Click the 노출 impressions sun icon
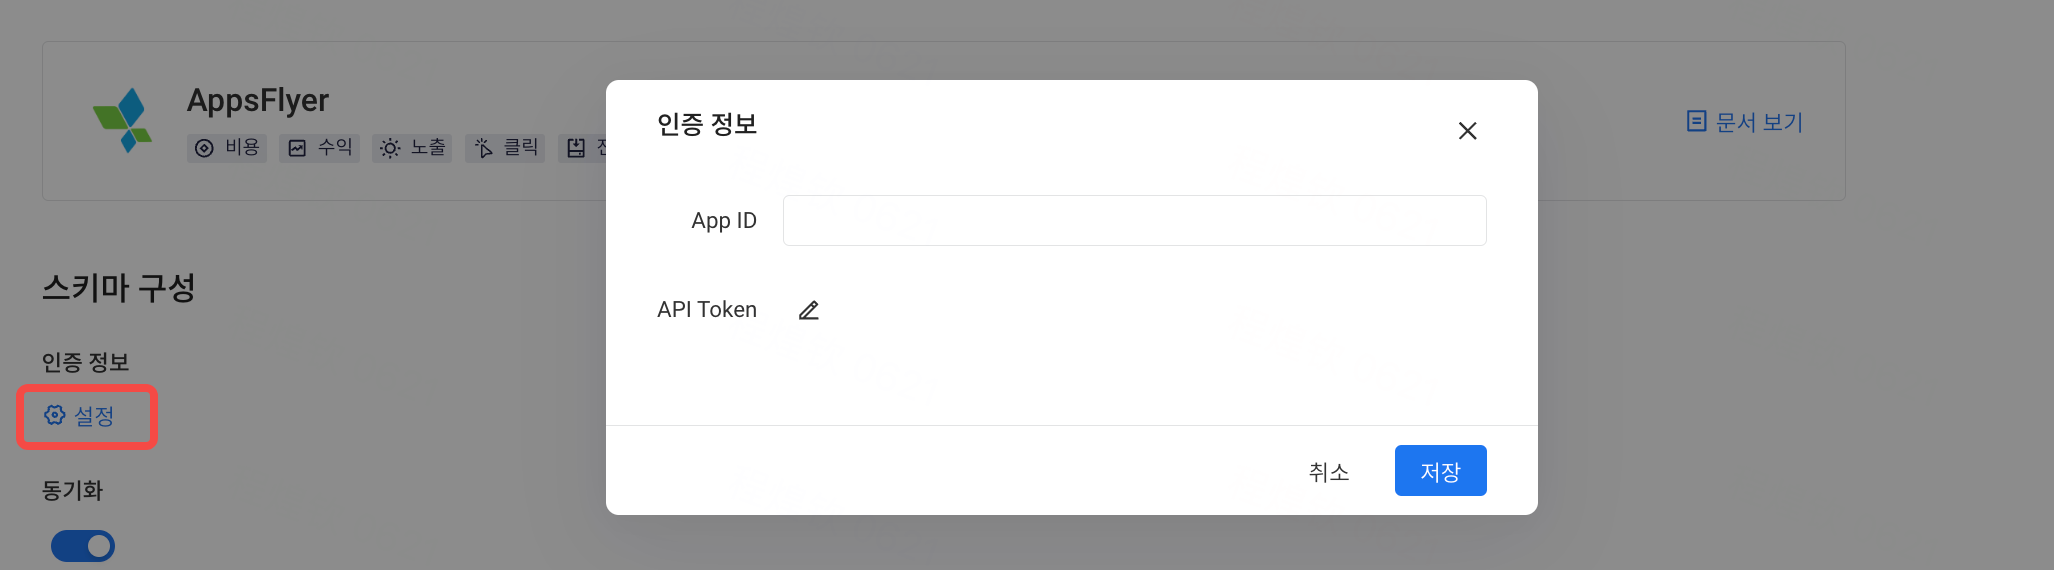This screenshot has width=2054, height=570. pyautogui.click(x=390, y=148)
